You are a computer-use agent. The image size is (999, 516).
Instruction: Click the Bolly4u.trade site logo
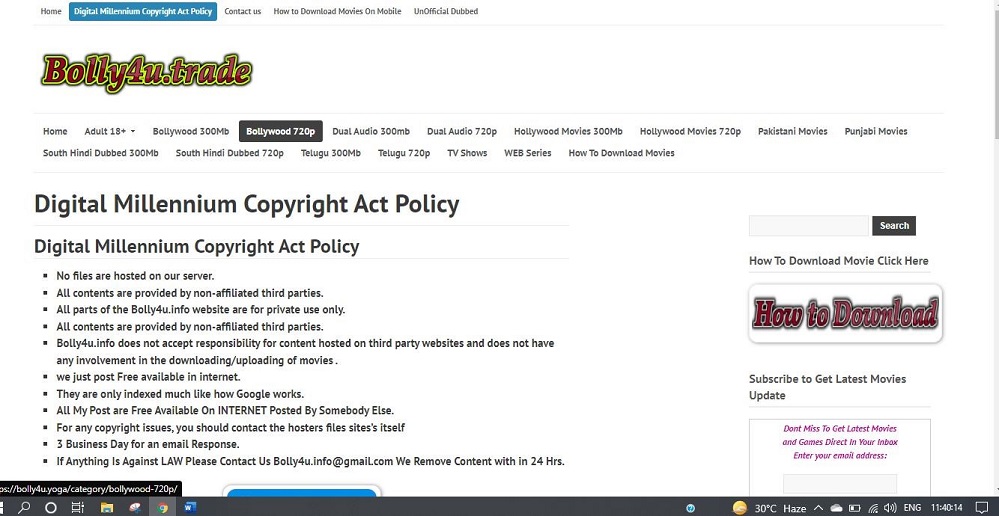point(147,73)
